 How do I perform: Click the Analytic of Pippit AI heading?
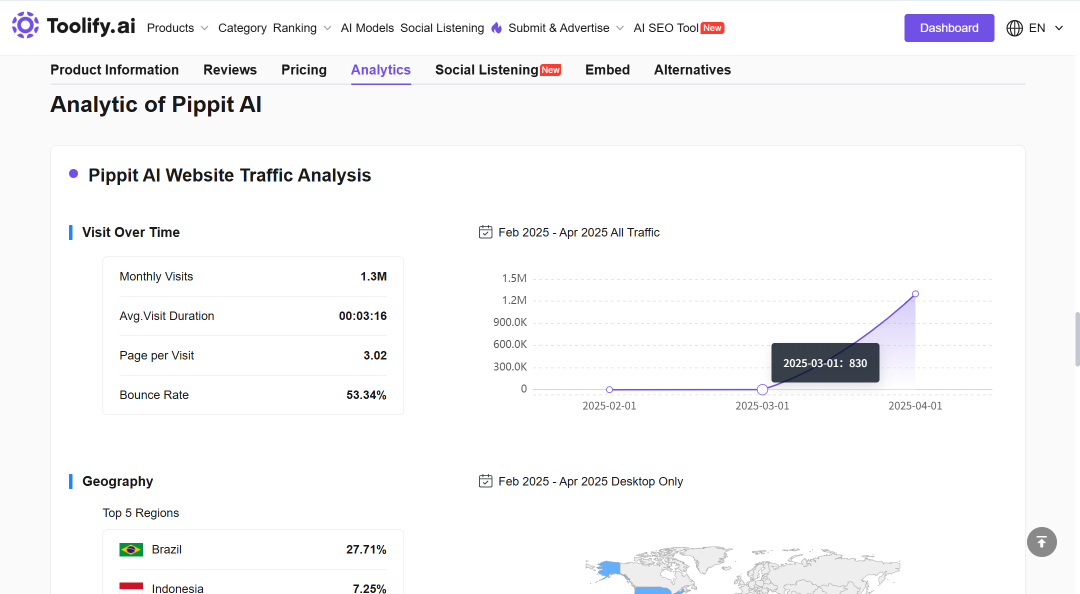click(x=156, y=104)
